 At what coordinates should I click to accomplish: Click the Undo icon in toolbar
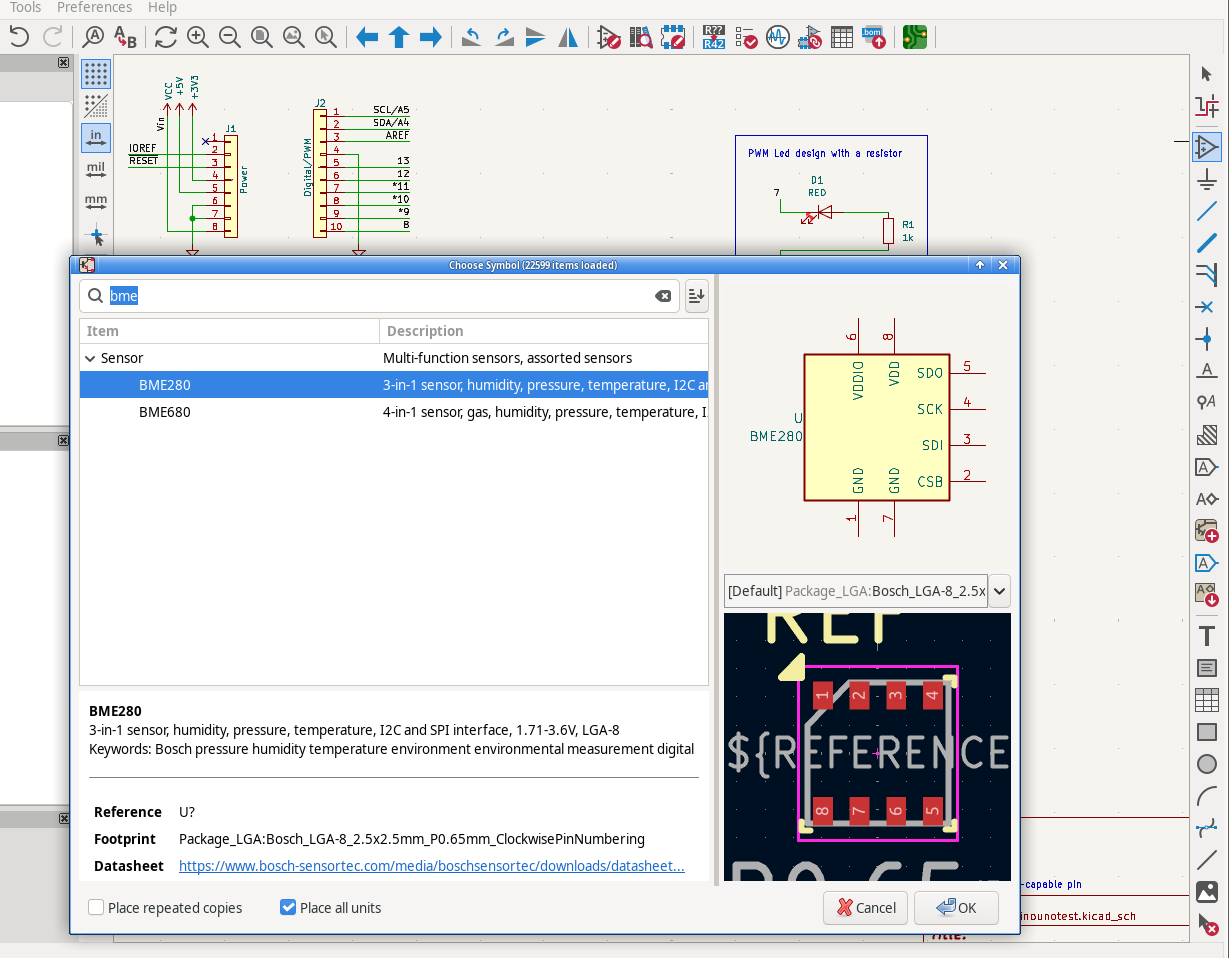[19, 38]
